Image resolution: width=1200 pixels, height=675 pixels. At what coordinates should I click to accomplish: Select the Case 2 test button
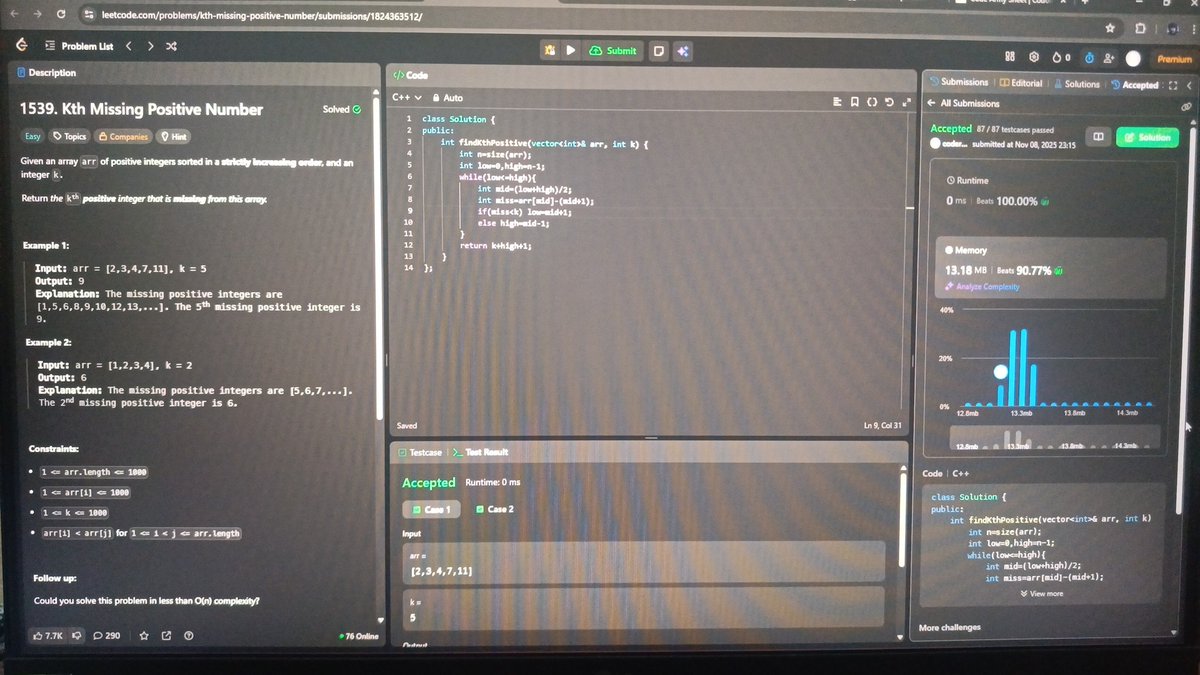(x=495, y=509)
